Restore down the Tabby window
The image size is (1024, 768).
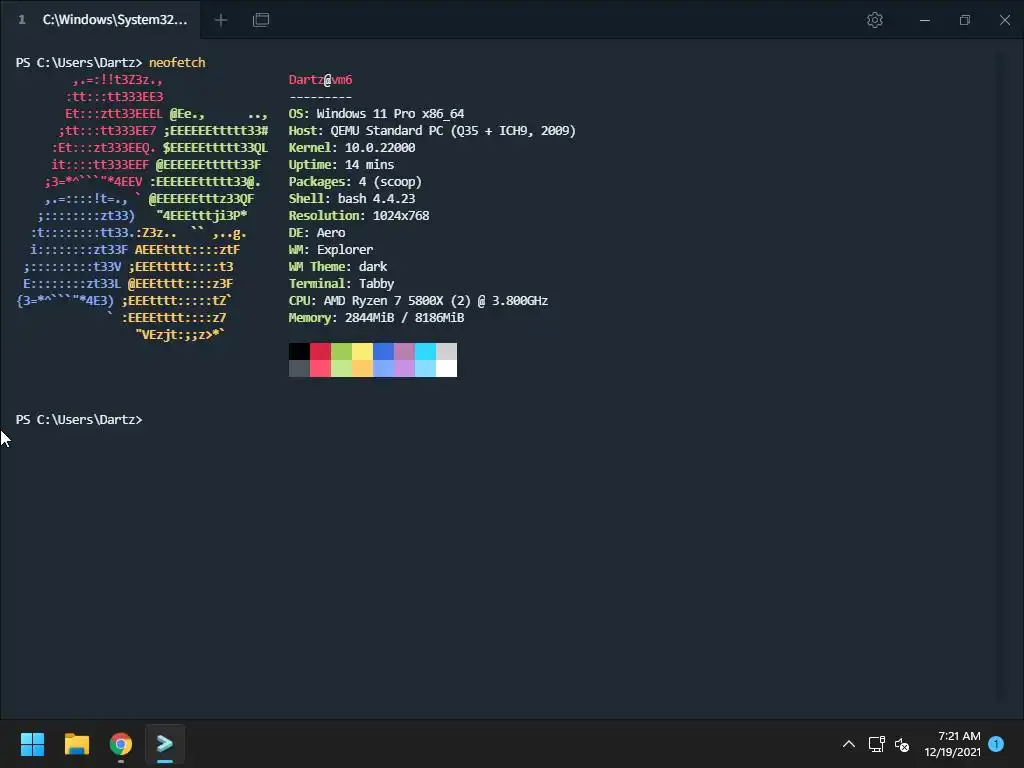coord(965,20)
